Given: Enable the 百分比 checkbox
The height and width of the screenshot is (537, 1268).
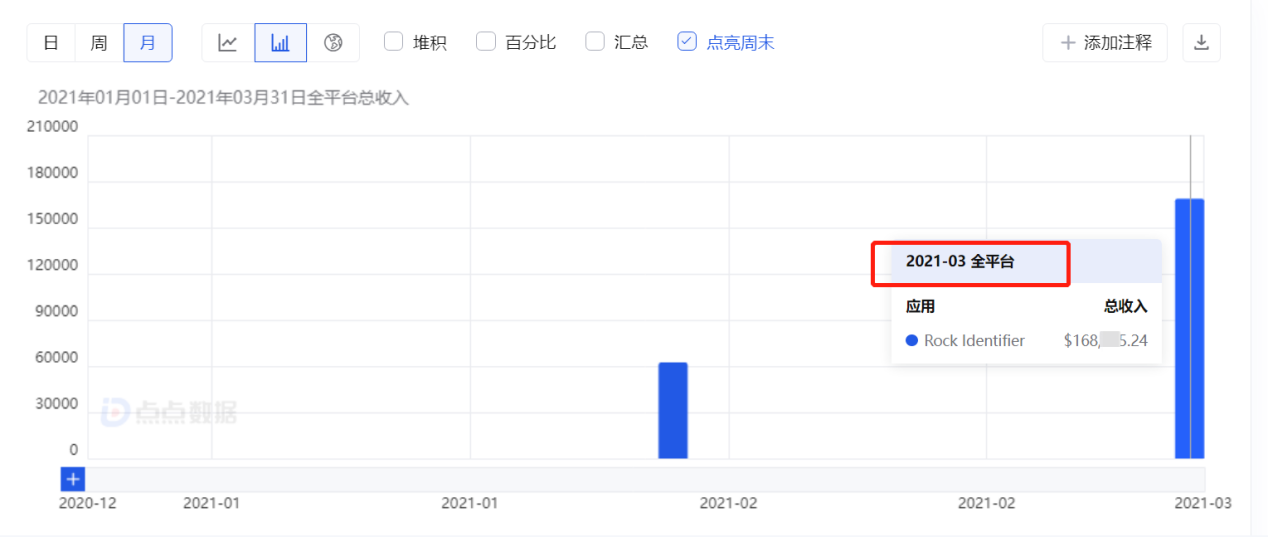Looking at the screenshot, I should 486,42.
